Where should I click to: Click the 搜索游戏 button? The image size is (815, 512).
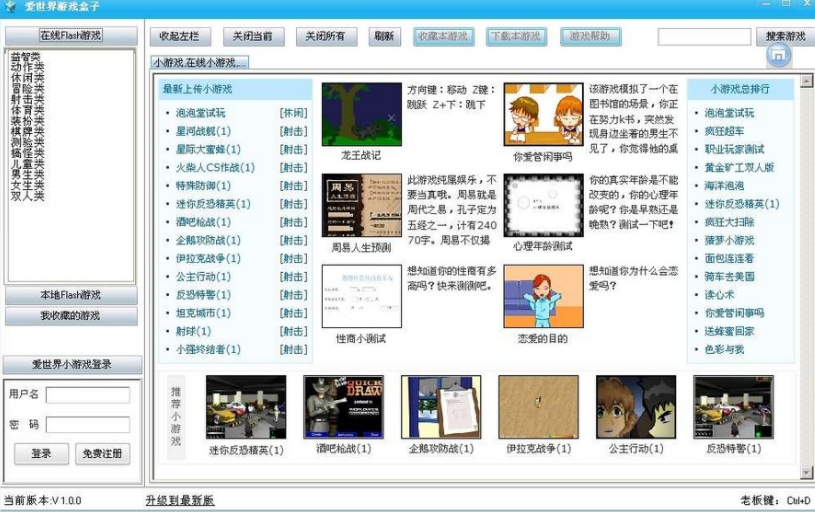point(785,36)
